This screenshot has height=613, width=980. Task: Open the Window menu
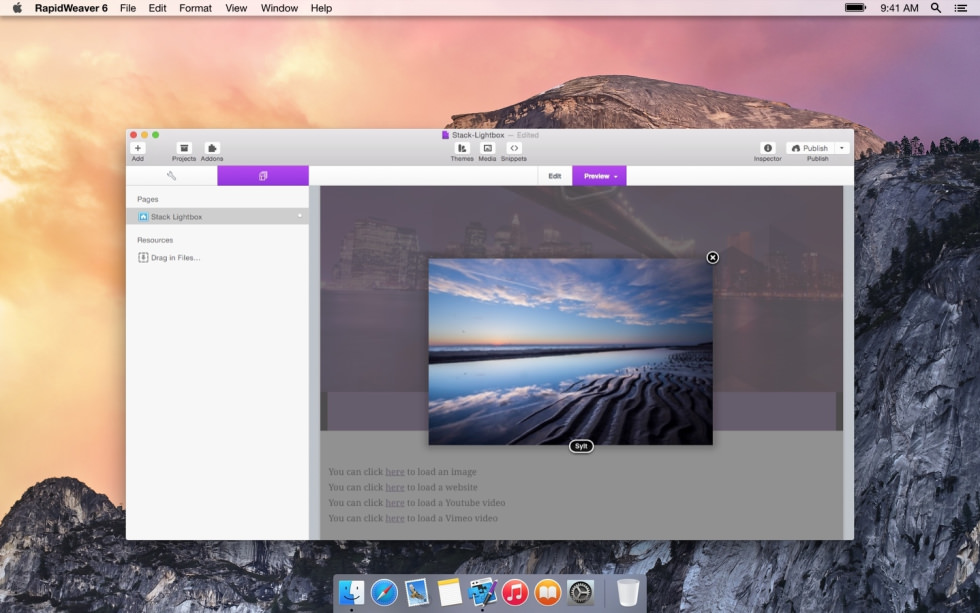point(279,8)
